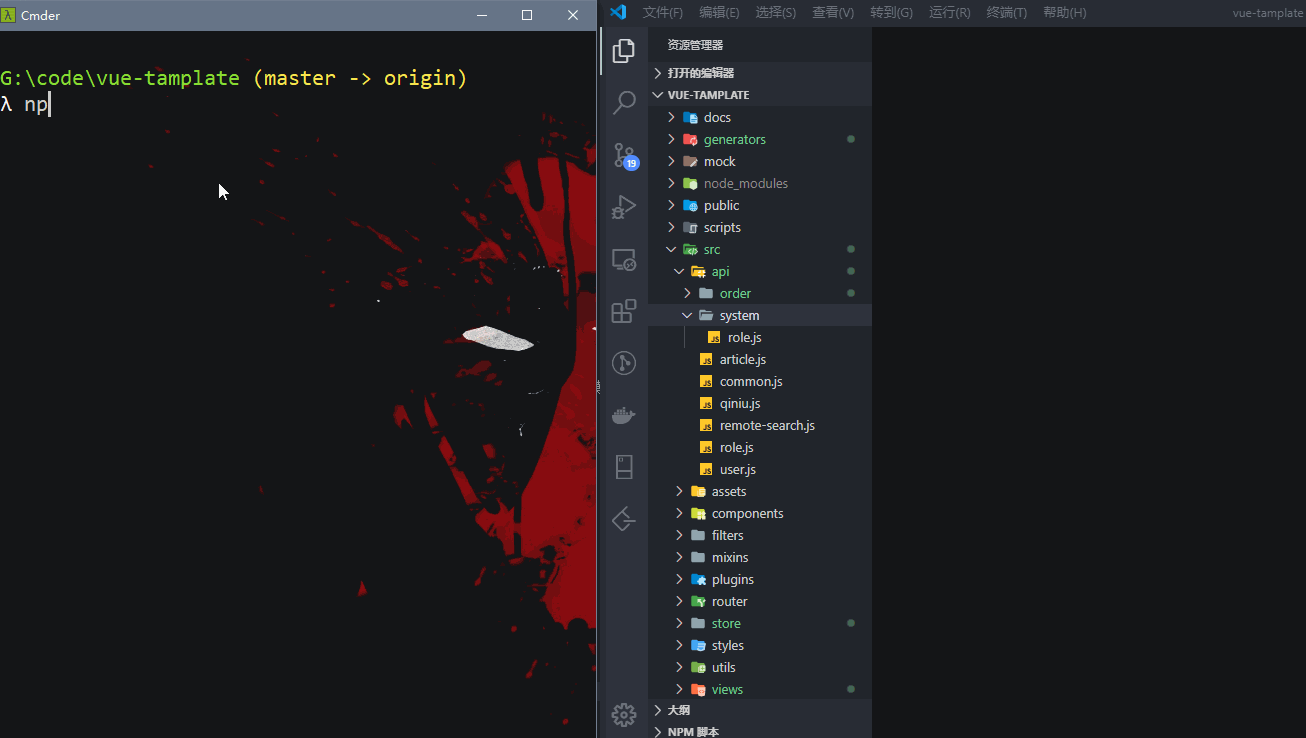Screen dimensions: 1306x738
Task: Click the cabinet-shaped activity bar icon
Action: 624,467
